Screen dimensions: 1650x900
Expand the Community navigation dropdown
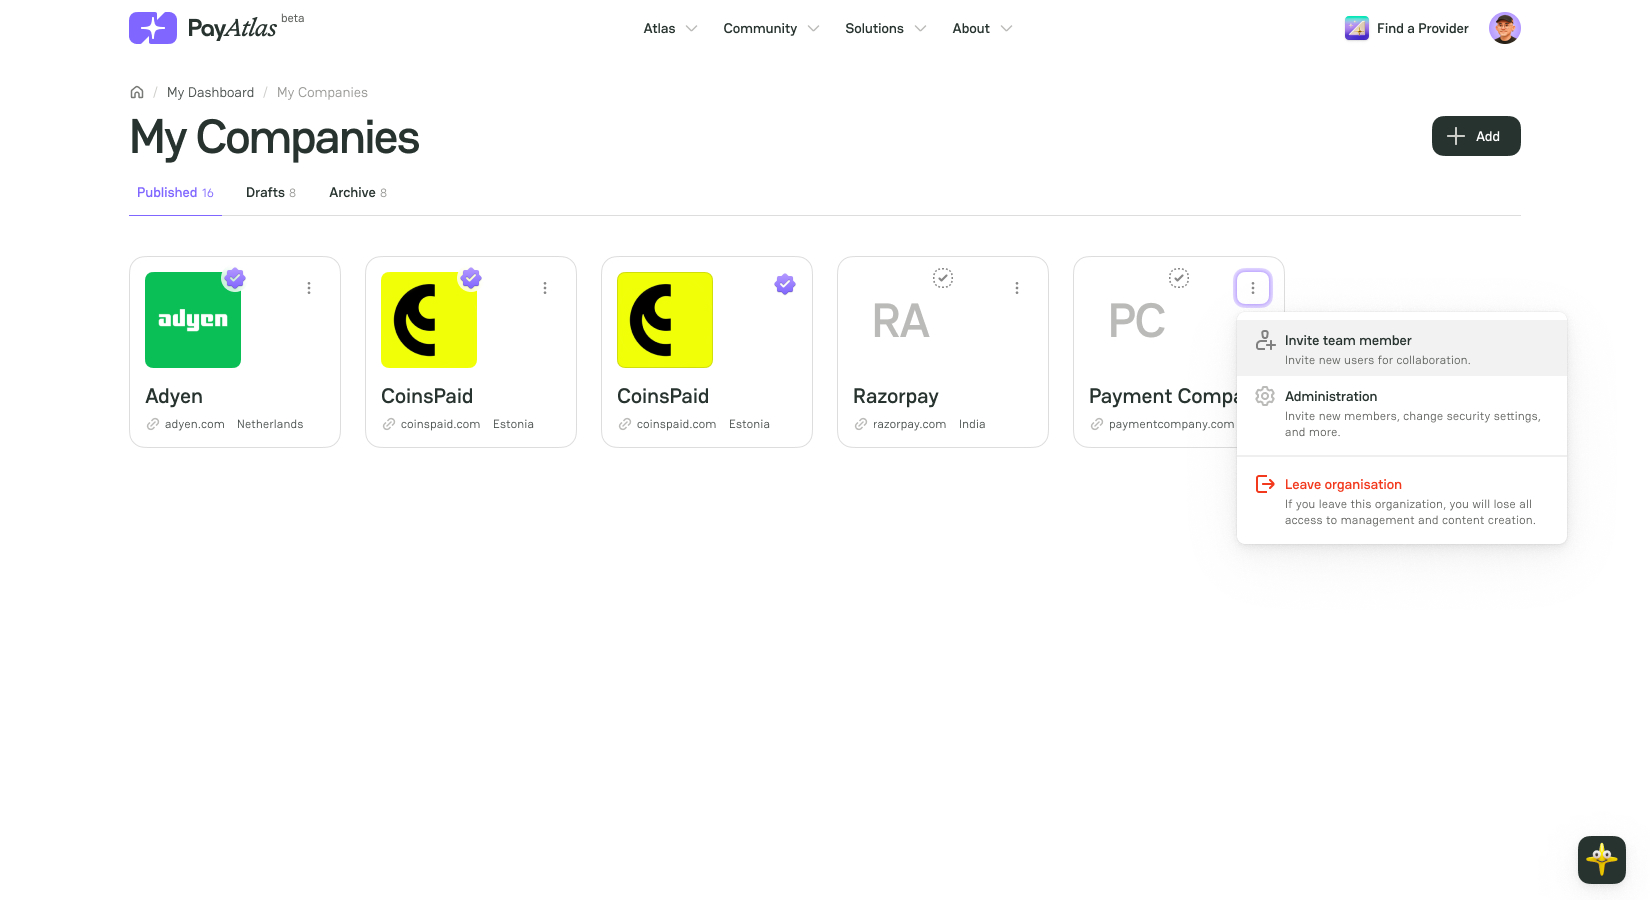coord(771,28)
